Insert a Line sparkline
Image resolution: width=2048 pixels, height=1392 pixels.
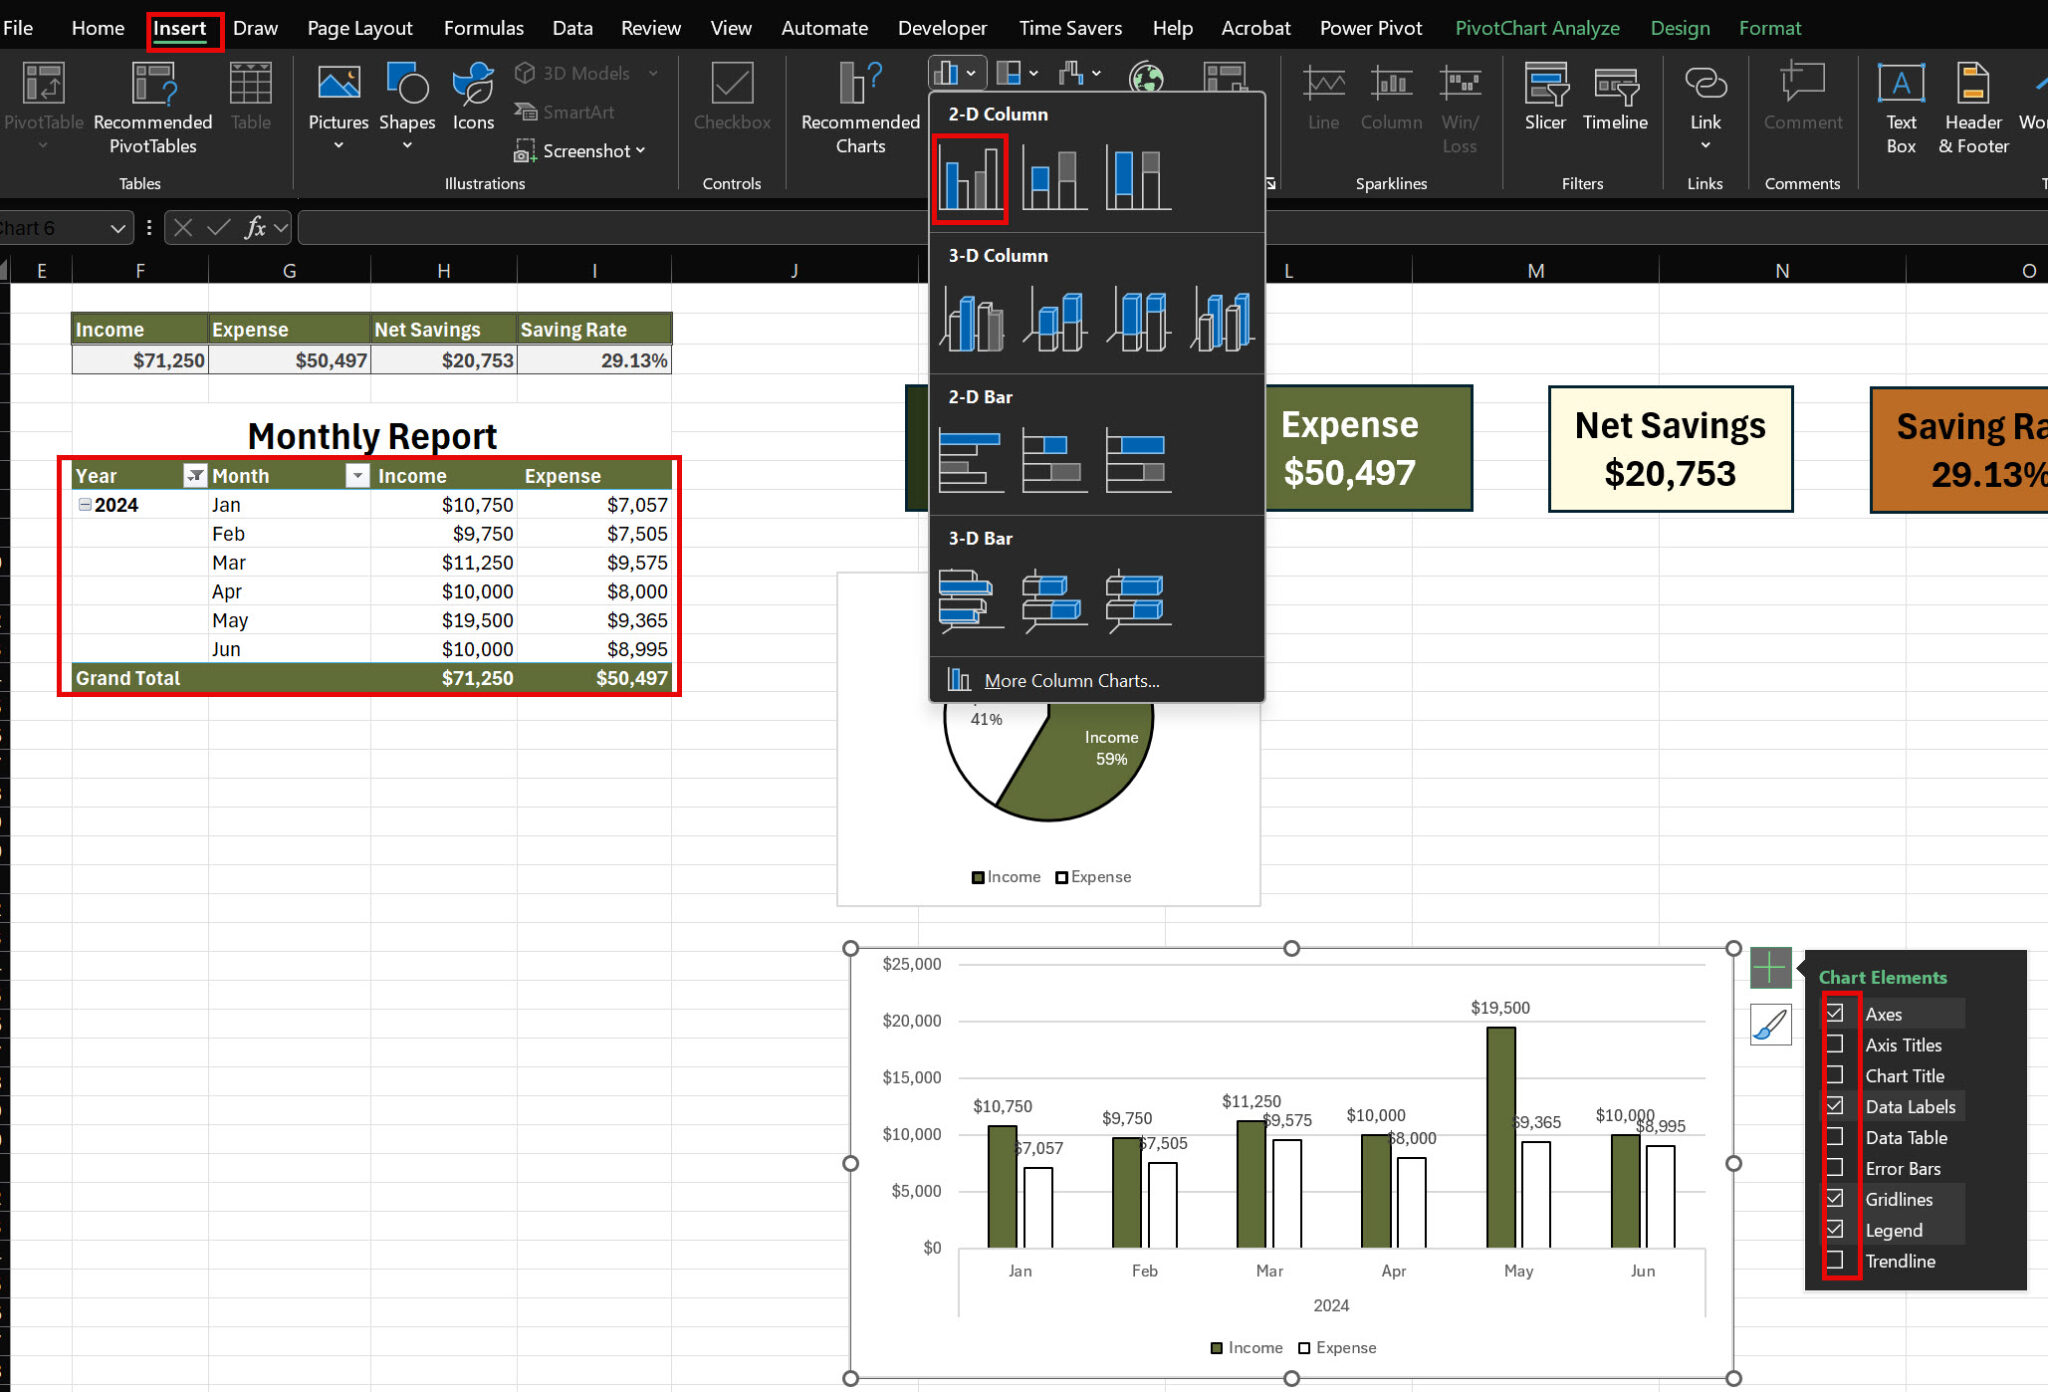(x=1322, y=100)
